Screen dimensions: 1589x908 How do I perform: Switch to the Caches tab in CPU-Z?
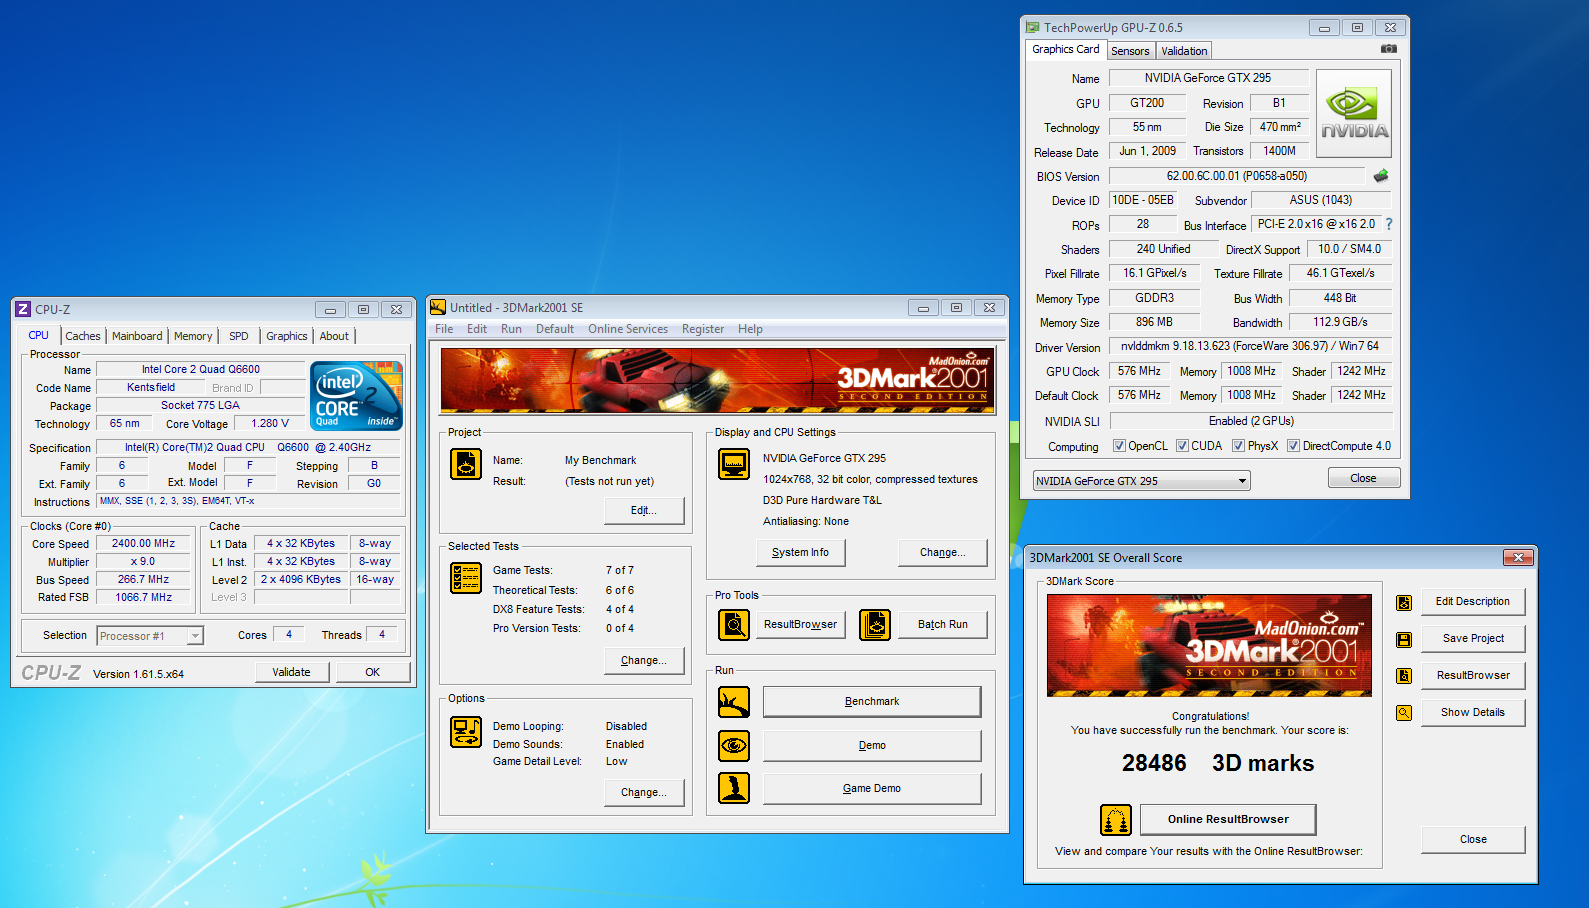pyautogui.click(x=83, y=336)
